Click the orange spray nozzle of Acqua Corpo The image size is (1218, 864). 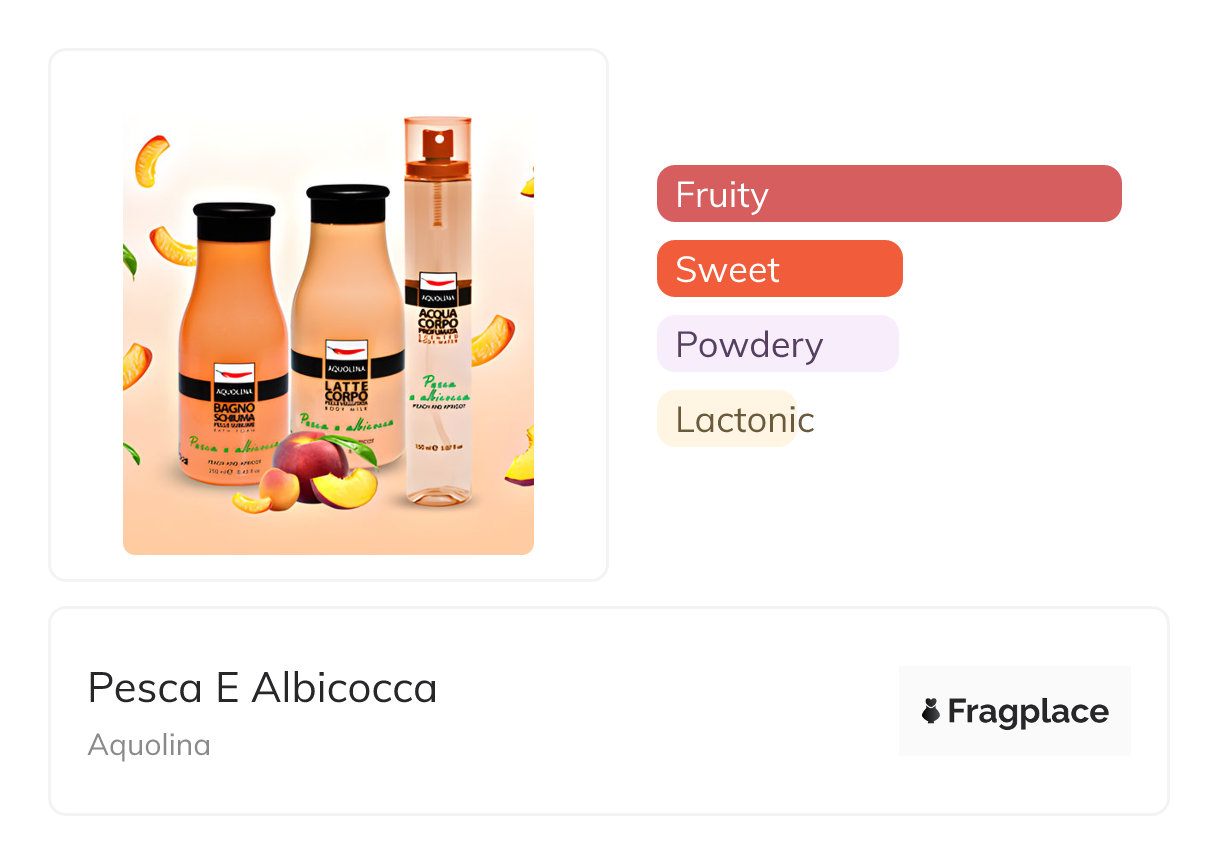pos(437,142)
